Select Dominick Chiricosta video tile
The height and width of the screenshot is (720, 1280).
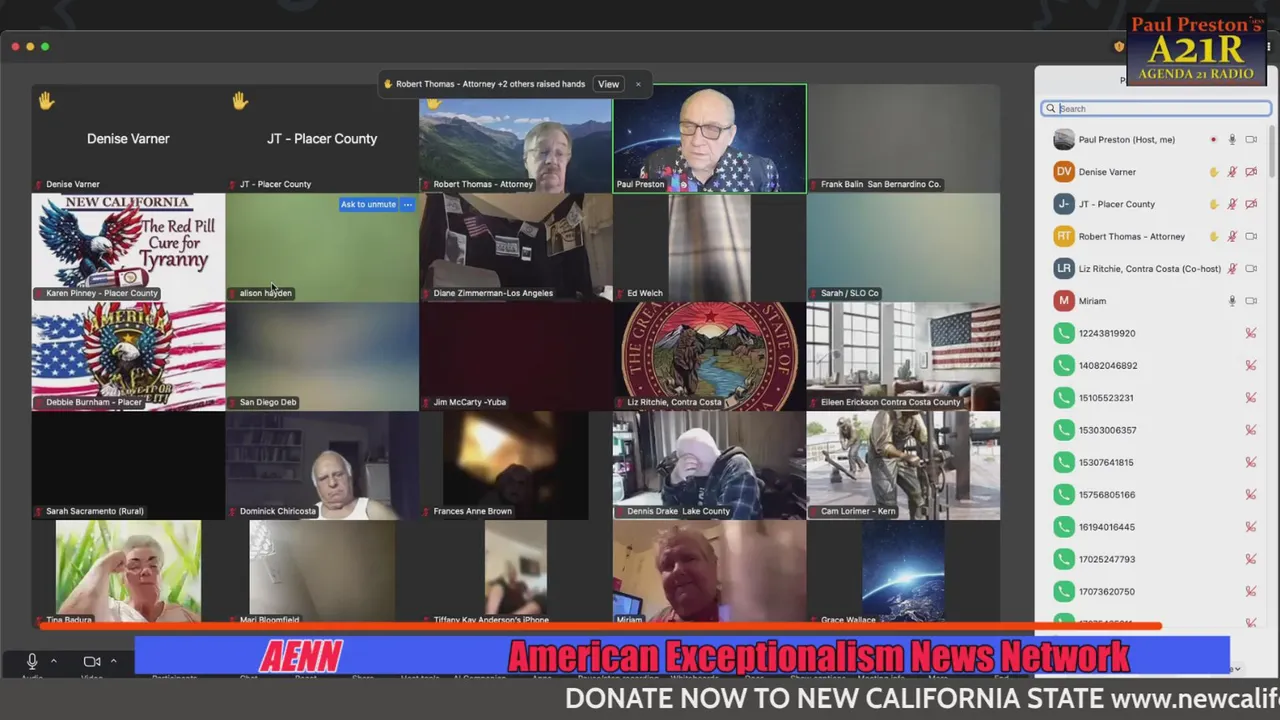coord(322,465)
